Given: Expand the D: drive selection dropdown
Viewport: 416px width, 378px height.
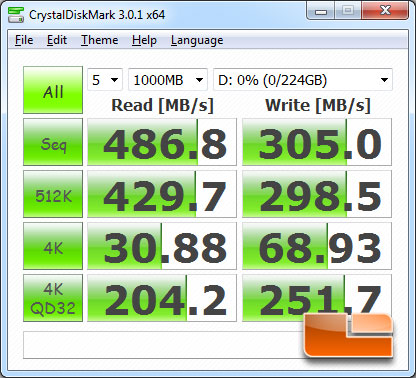Looking at the screenshot, I should point(303,80).
